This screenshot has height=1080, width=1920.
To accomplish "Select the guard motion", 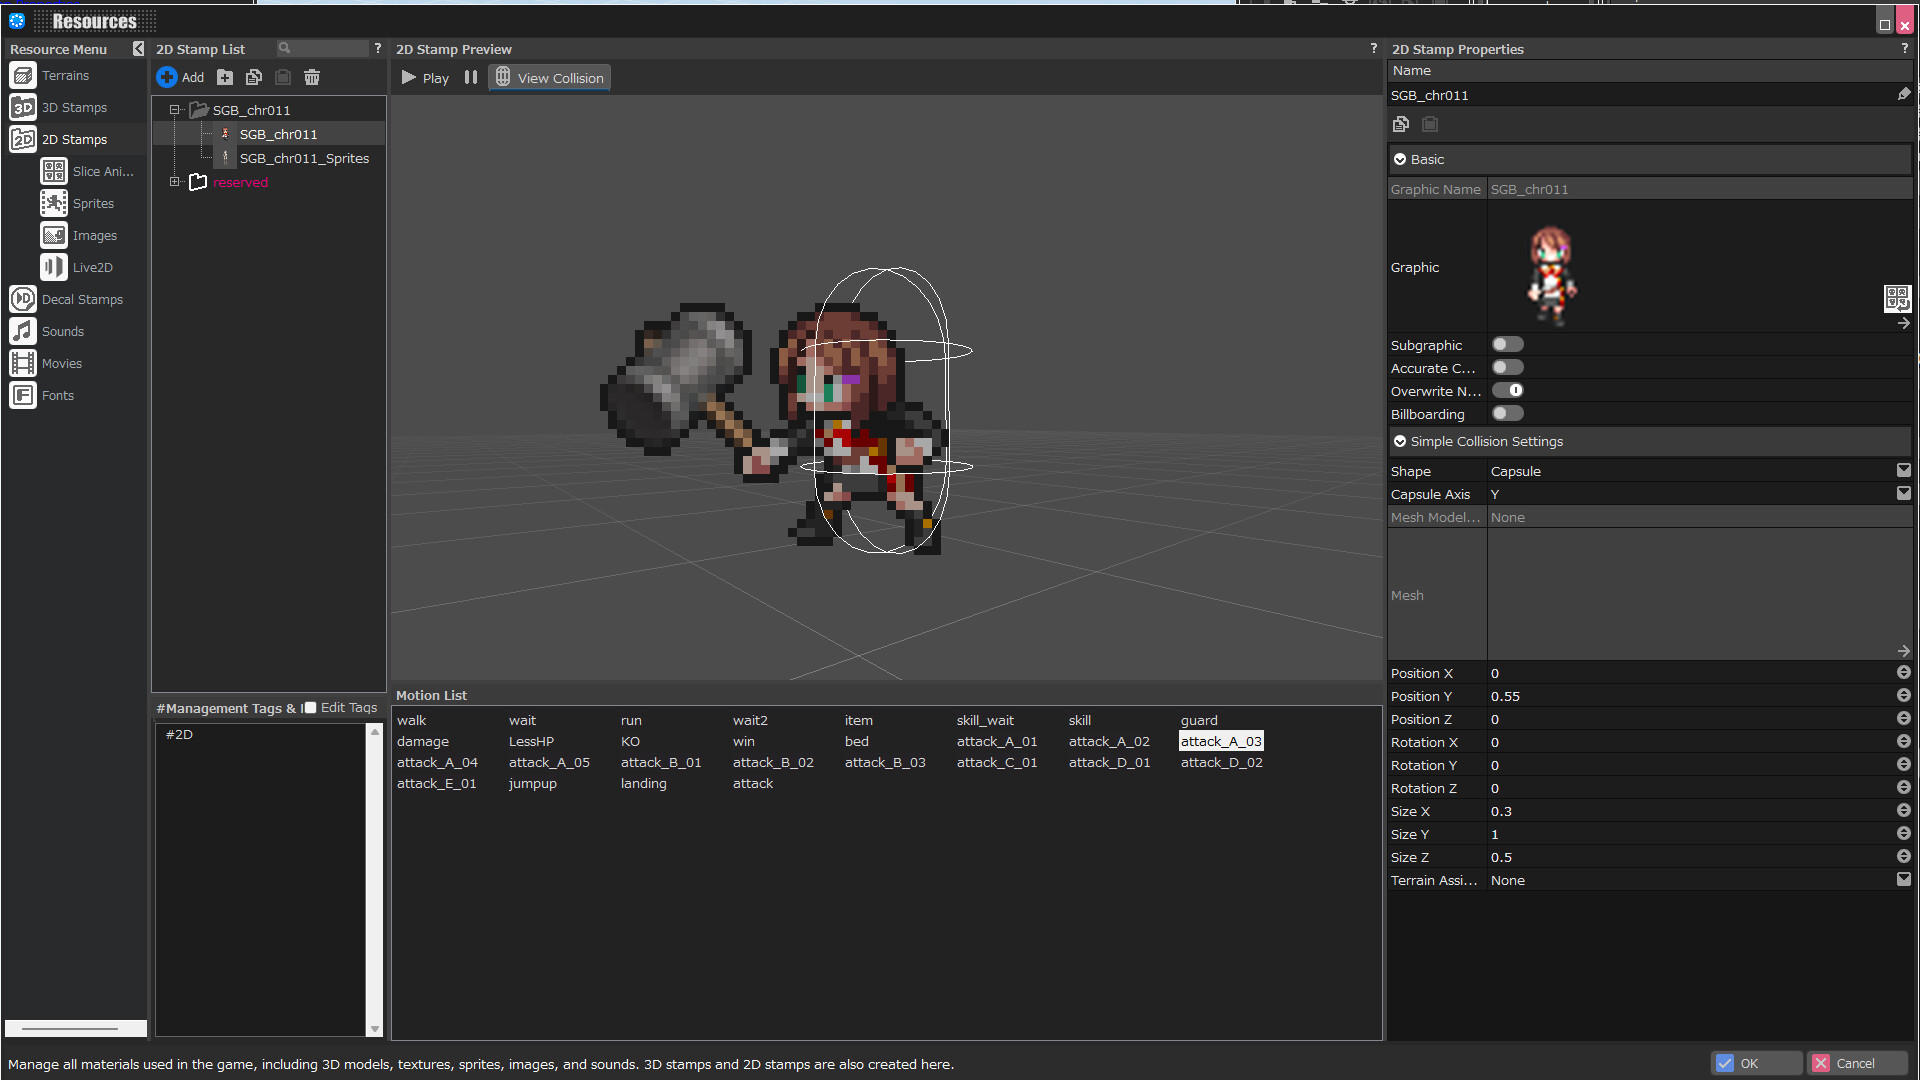I will tap(1199, 720).
